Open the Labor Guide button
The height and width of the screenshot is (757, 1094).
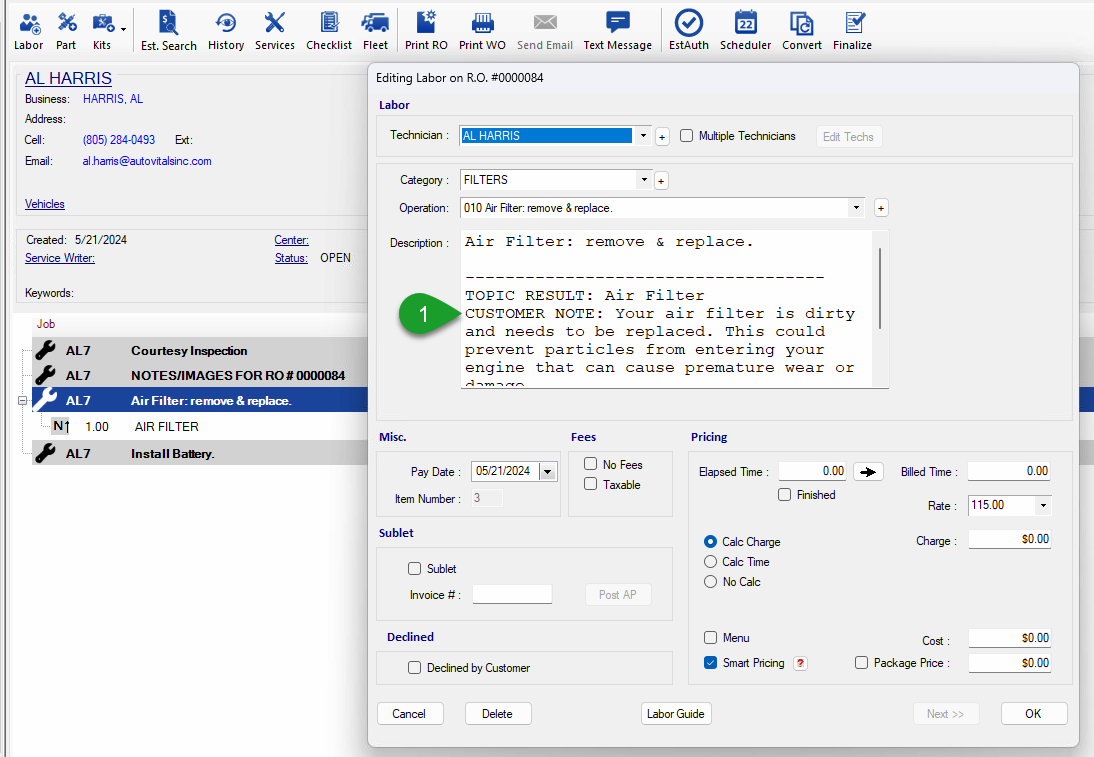click(675, 714)
